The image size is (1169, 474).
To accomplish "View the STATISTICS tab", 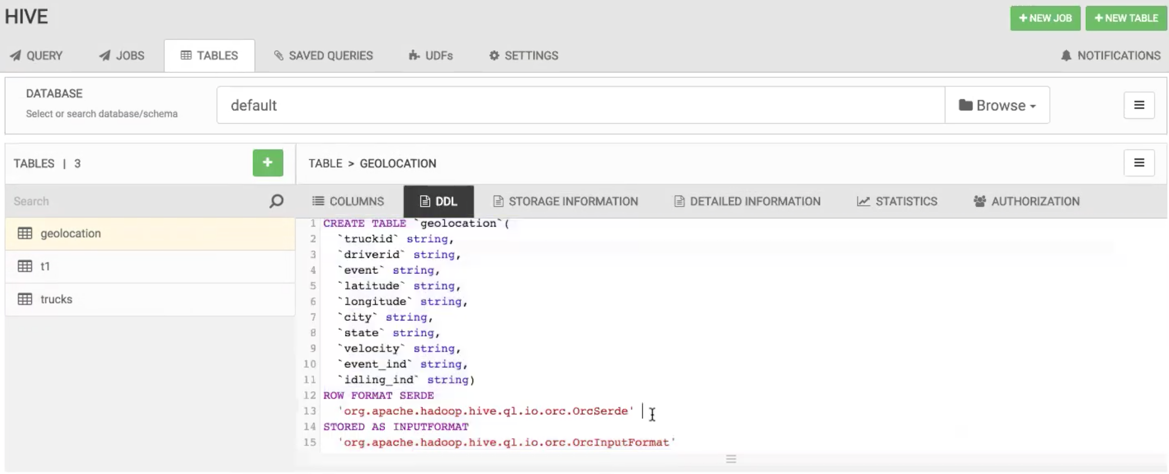I will (x=897, y=201).
